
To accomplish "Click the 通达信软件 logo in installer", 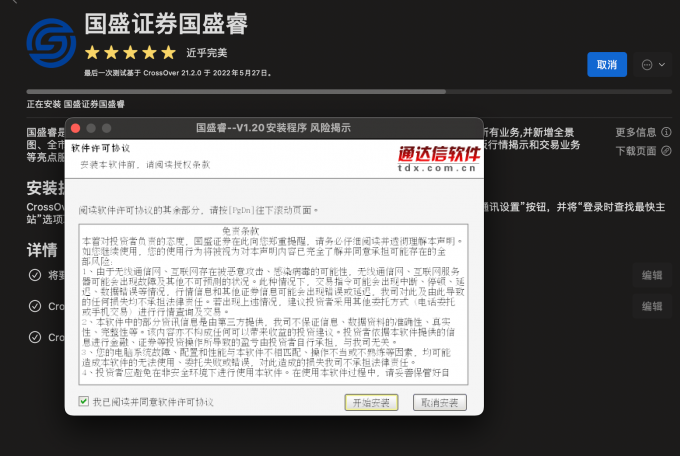I will [x=438, y=159].
